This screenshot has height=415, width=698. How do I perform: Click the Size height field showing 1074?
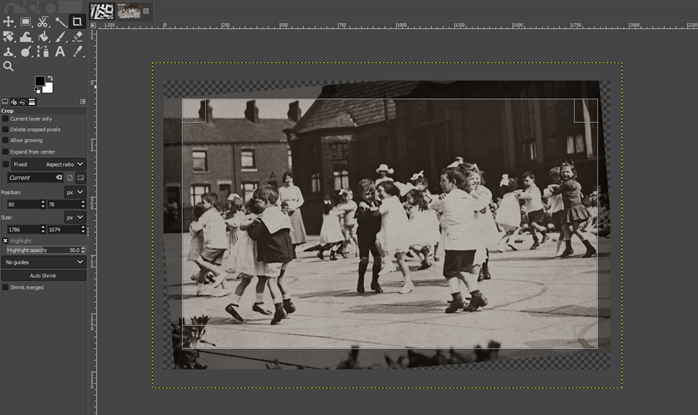[64, 230]
